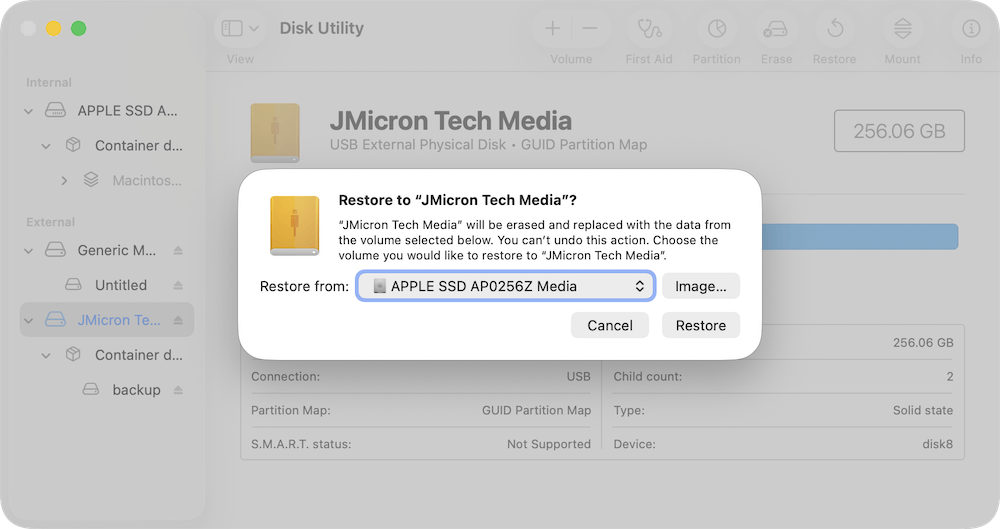Open the View options chevron menu

[x=254, y=28]
